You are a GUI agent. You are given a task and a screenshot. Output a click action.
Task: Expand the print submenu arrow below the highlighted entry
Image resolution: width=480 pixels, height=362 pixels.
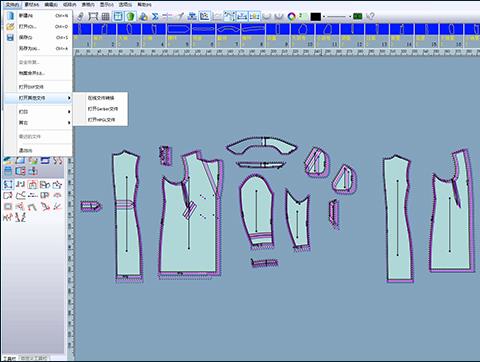click(69, 112)
